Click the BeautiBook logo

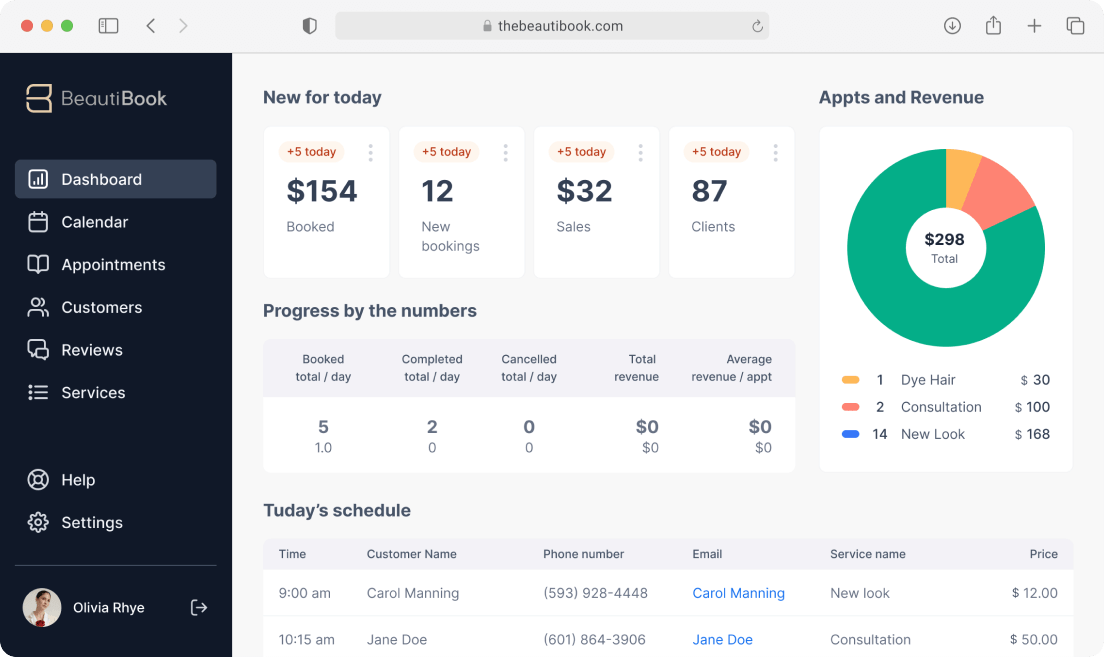[94, 98]
